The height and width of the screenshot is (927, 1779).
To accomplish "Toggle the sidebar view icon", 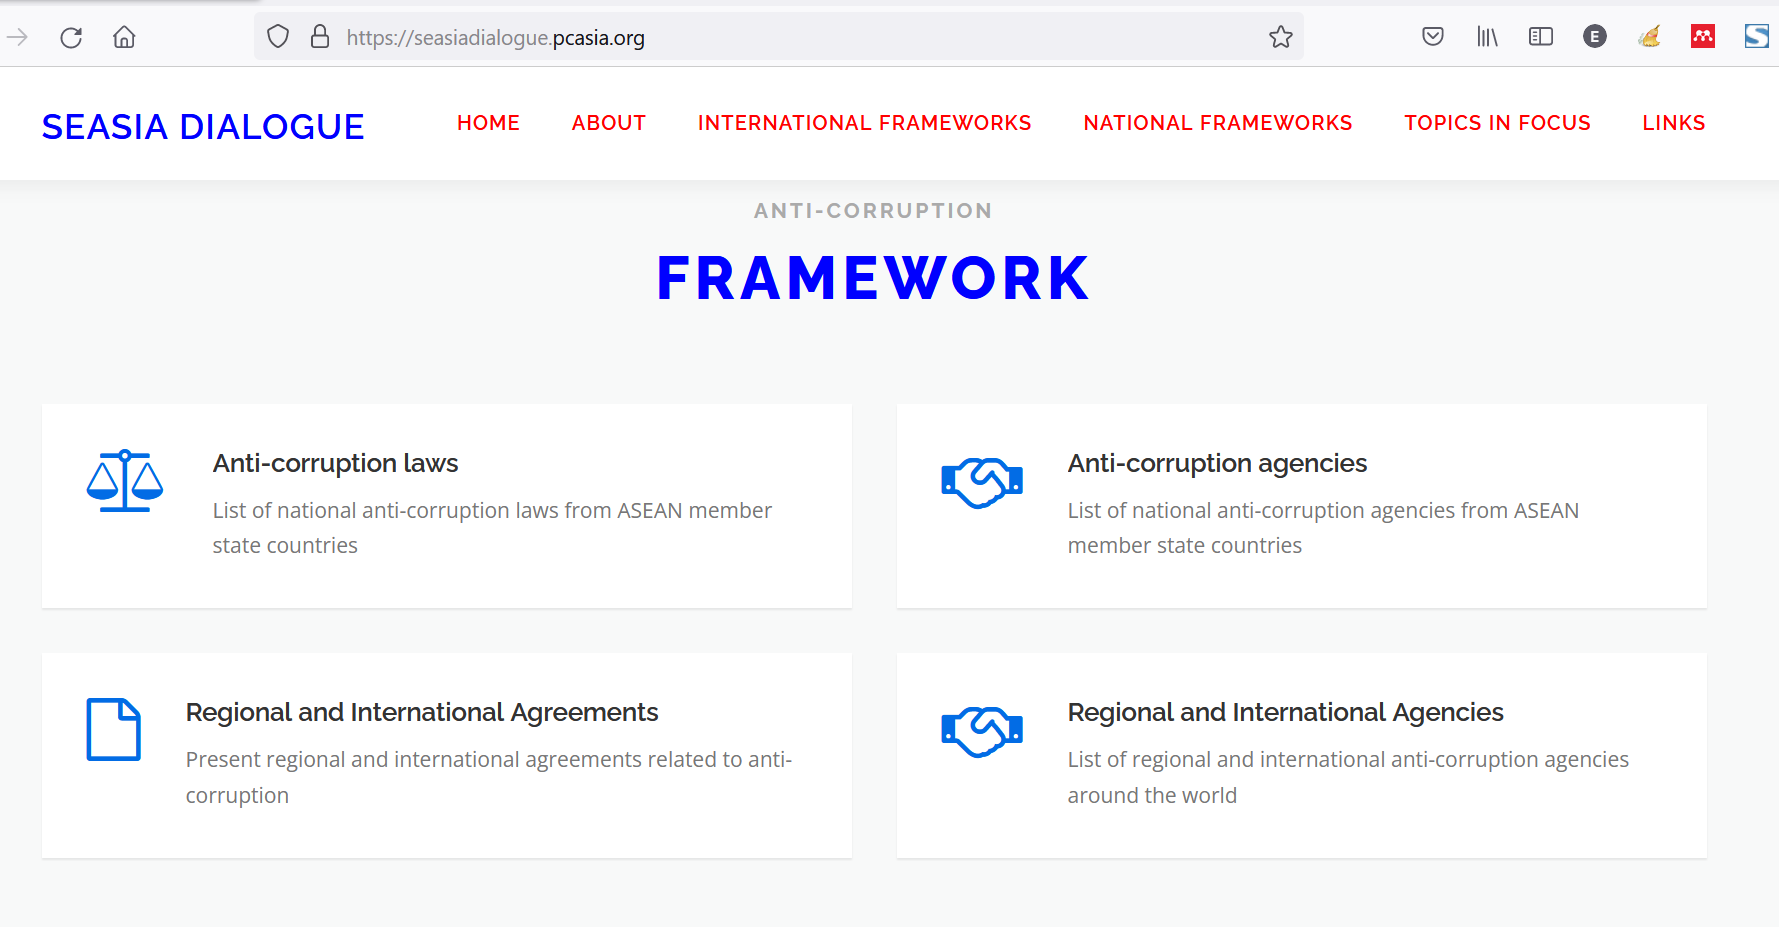I will 1541,37.
